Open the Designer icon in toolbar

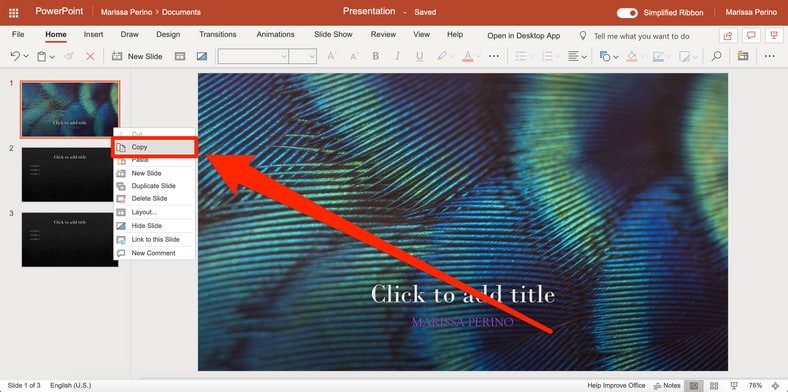[x=743, y=56]
